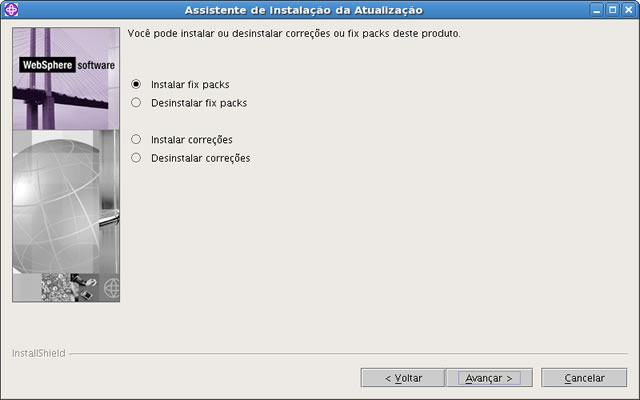The width and height of the screenshot is (640, 400).
Task: Click the small globe icon at banner bottom
Action: coord(111,288)
